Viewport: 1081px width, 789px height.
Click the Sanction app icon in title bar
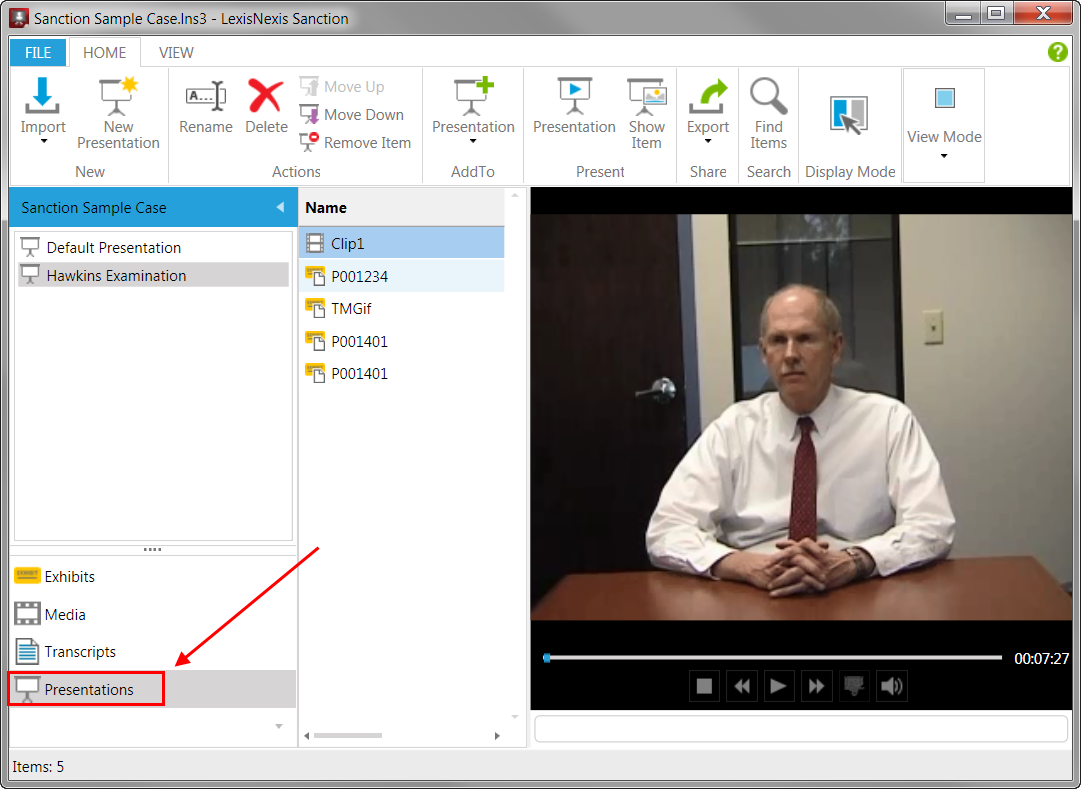[19, 18]
